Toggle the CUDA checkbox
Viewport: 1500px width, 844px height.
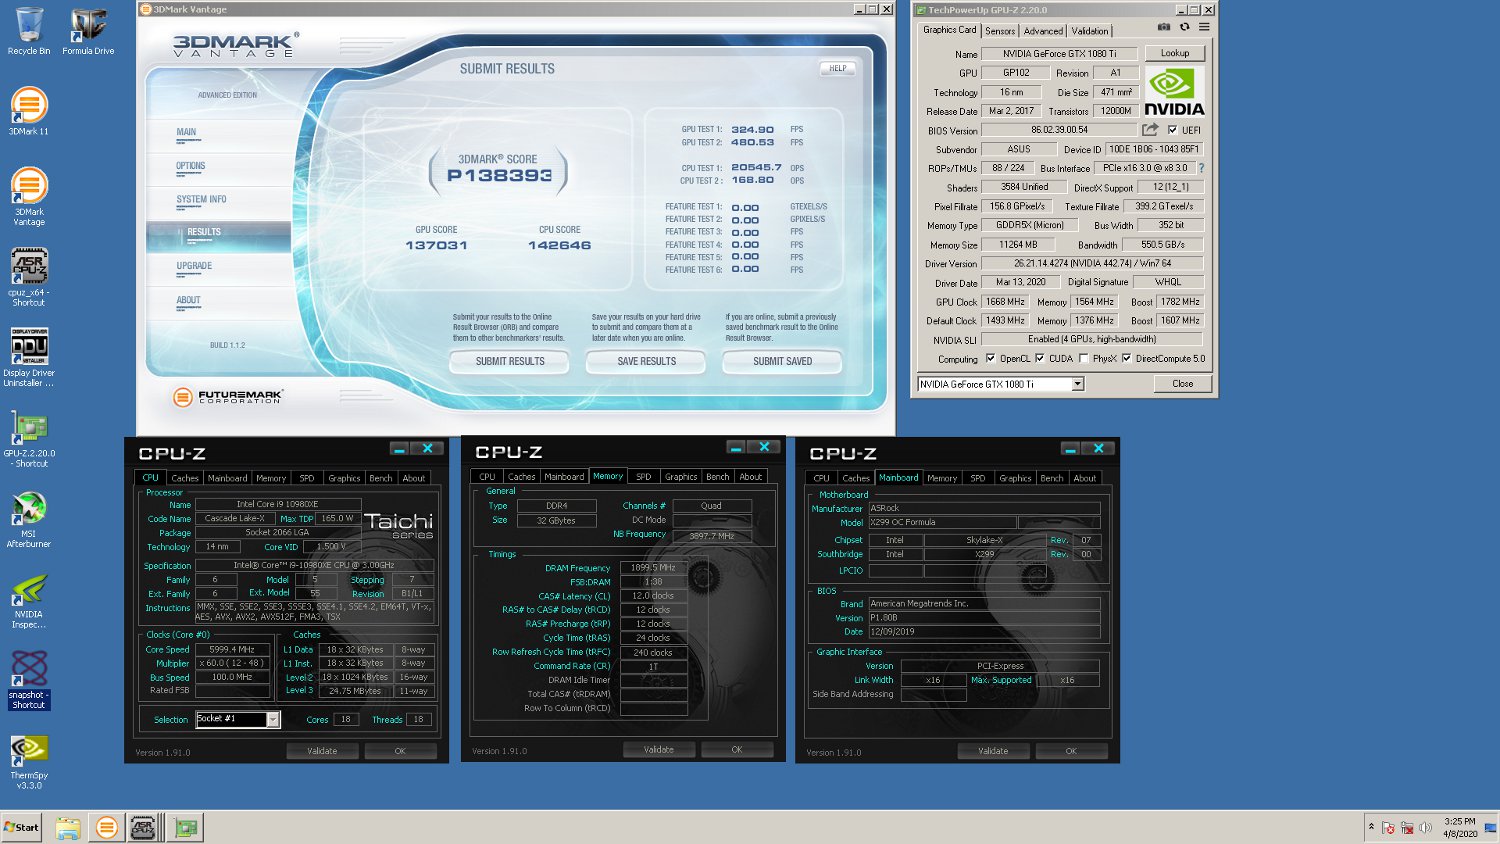(1040, 358)
